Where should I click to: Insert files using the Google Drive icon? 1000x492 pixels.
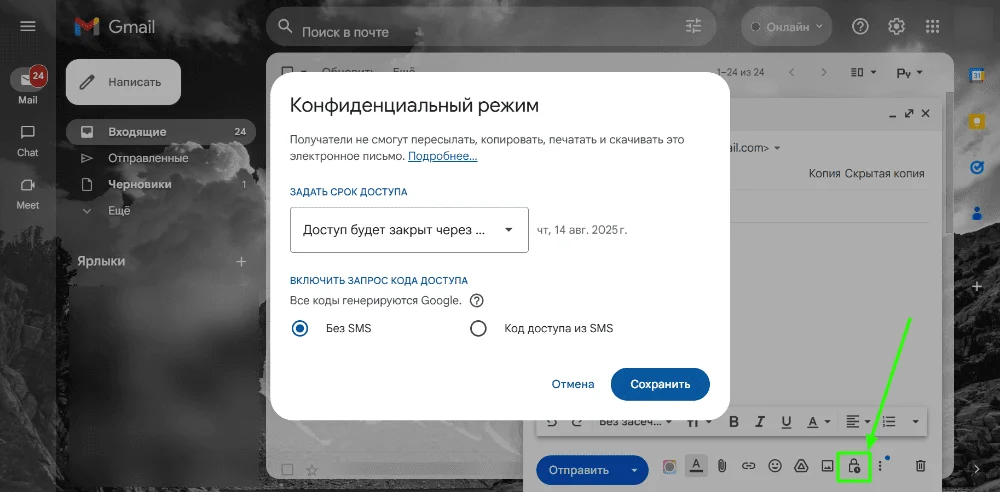click(801, 466)
